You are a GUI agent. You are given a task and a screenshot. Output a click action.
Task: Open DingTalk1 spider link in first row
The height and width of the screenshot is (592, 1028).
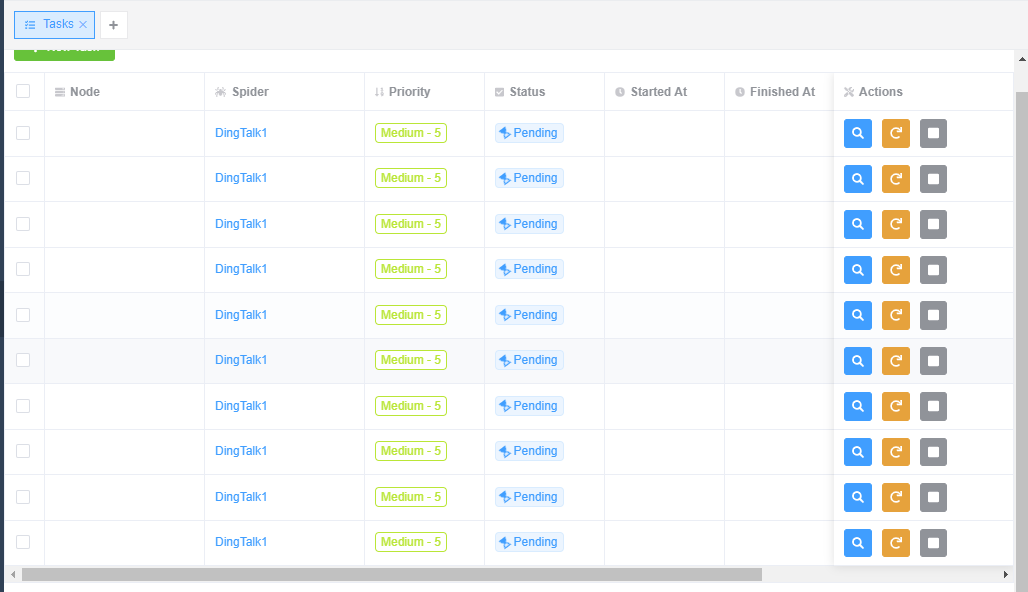coord(241,133)
